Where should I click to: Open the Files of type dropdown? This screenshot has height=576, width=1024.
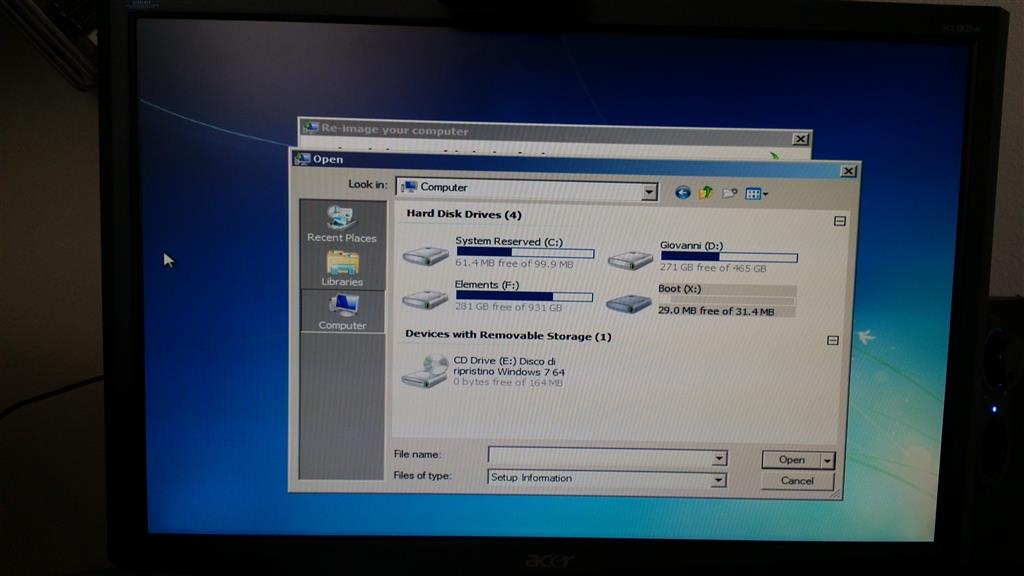(x=718, y=480)
